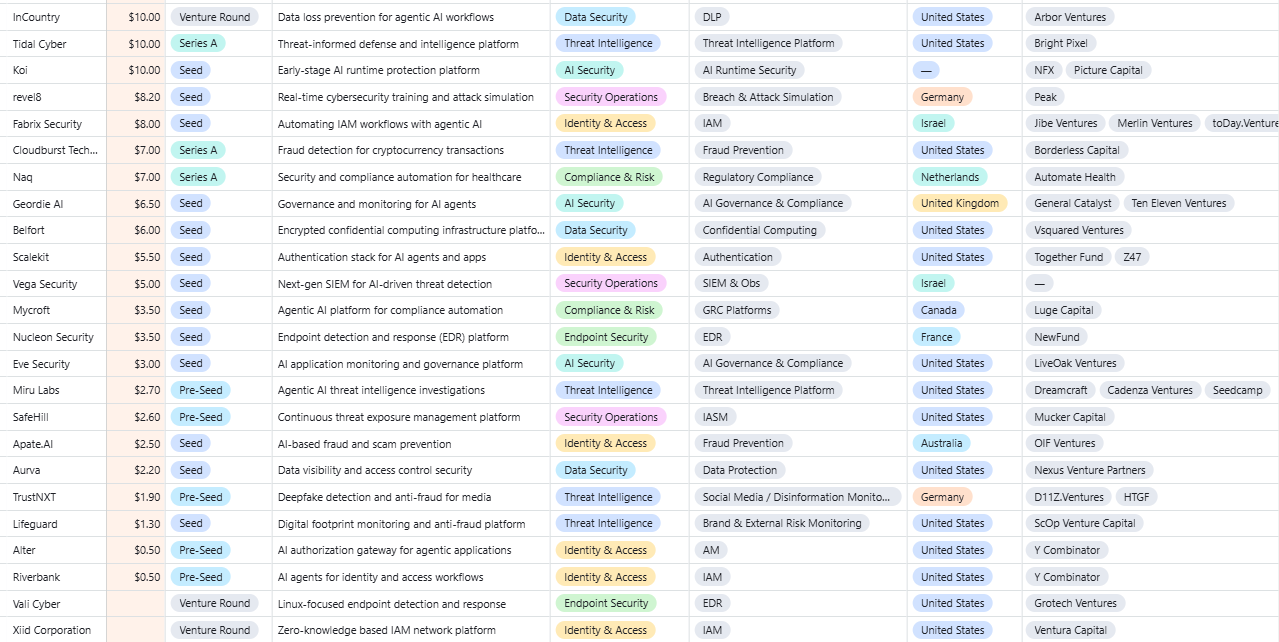The height and width of the screenshot is (642, 1279).
Task: Click the Geordie AI company cell
Action: coord(53,204)
